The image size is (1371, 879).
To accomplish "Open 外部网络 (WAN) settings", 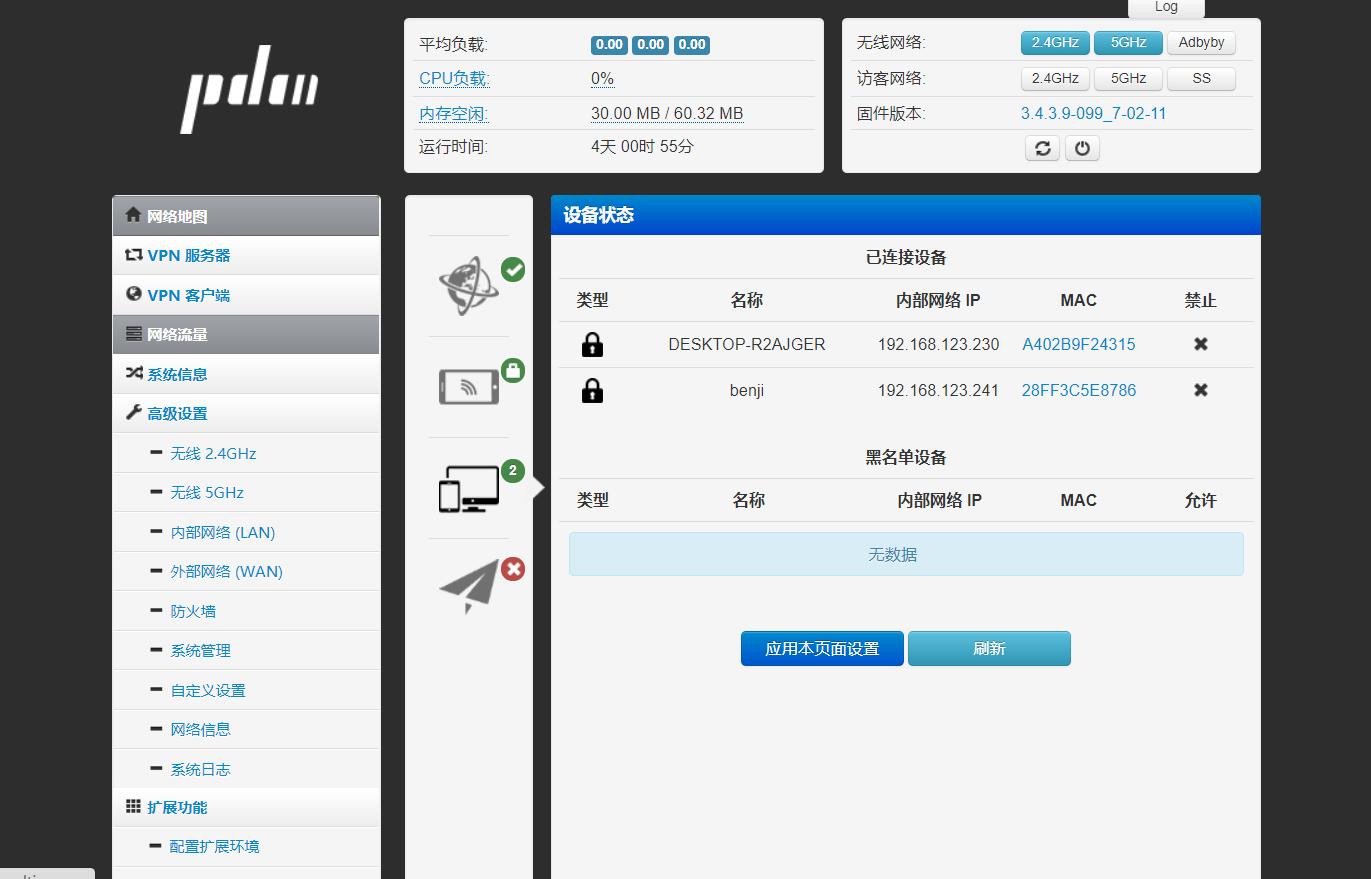I will [x=246, y=572].
